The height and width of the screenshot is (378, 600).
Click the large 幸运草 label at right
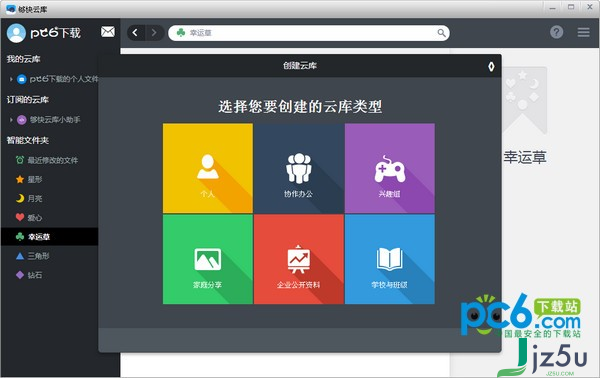(x=525, y=157)
